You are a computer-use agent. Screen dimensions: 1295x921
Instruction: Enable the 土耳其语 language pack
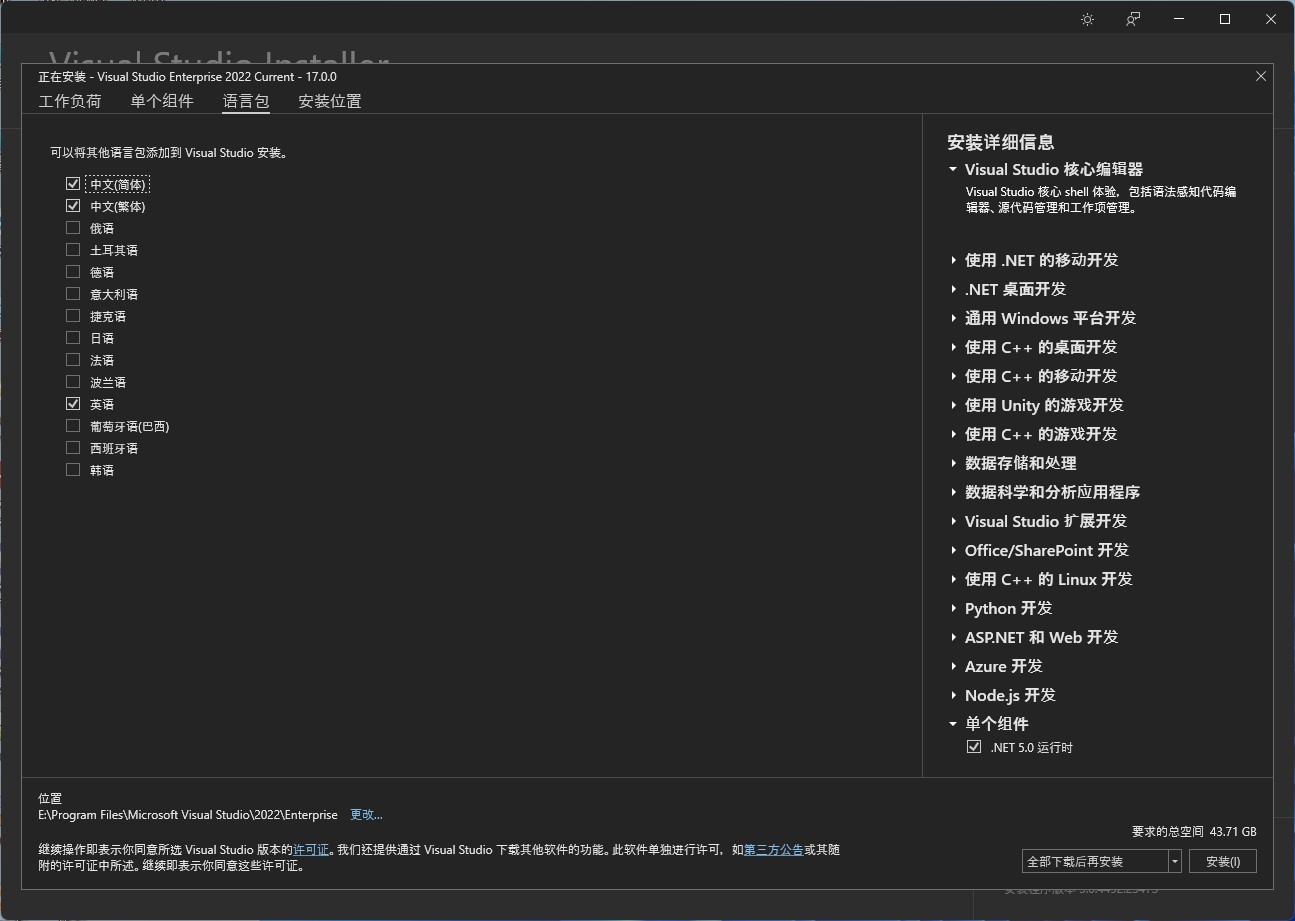73,250
